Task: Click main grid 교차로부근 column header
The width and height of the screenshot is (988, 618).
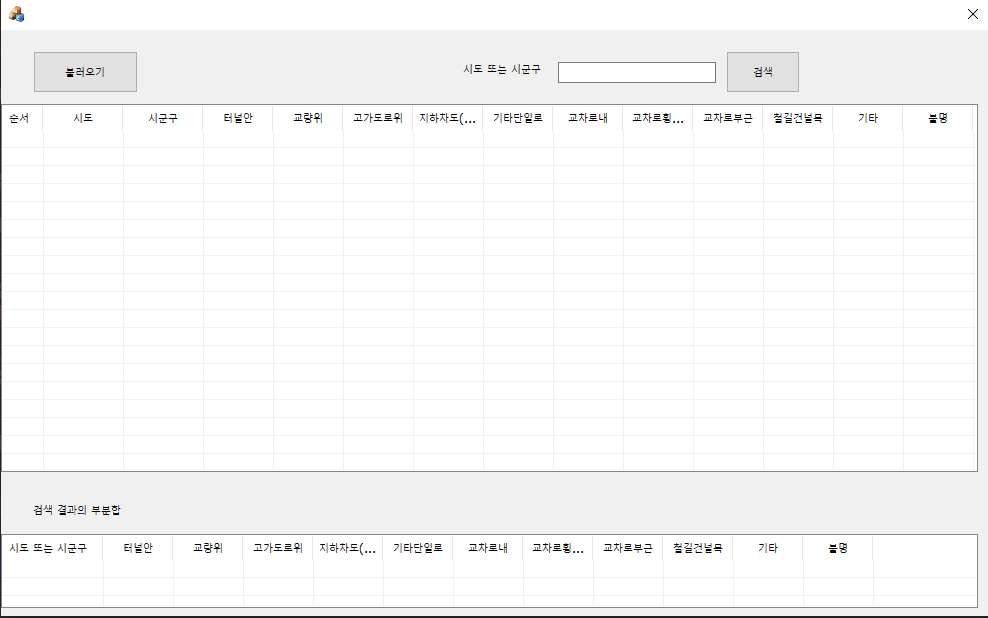Action: 727,118
